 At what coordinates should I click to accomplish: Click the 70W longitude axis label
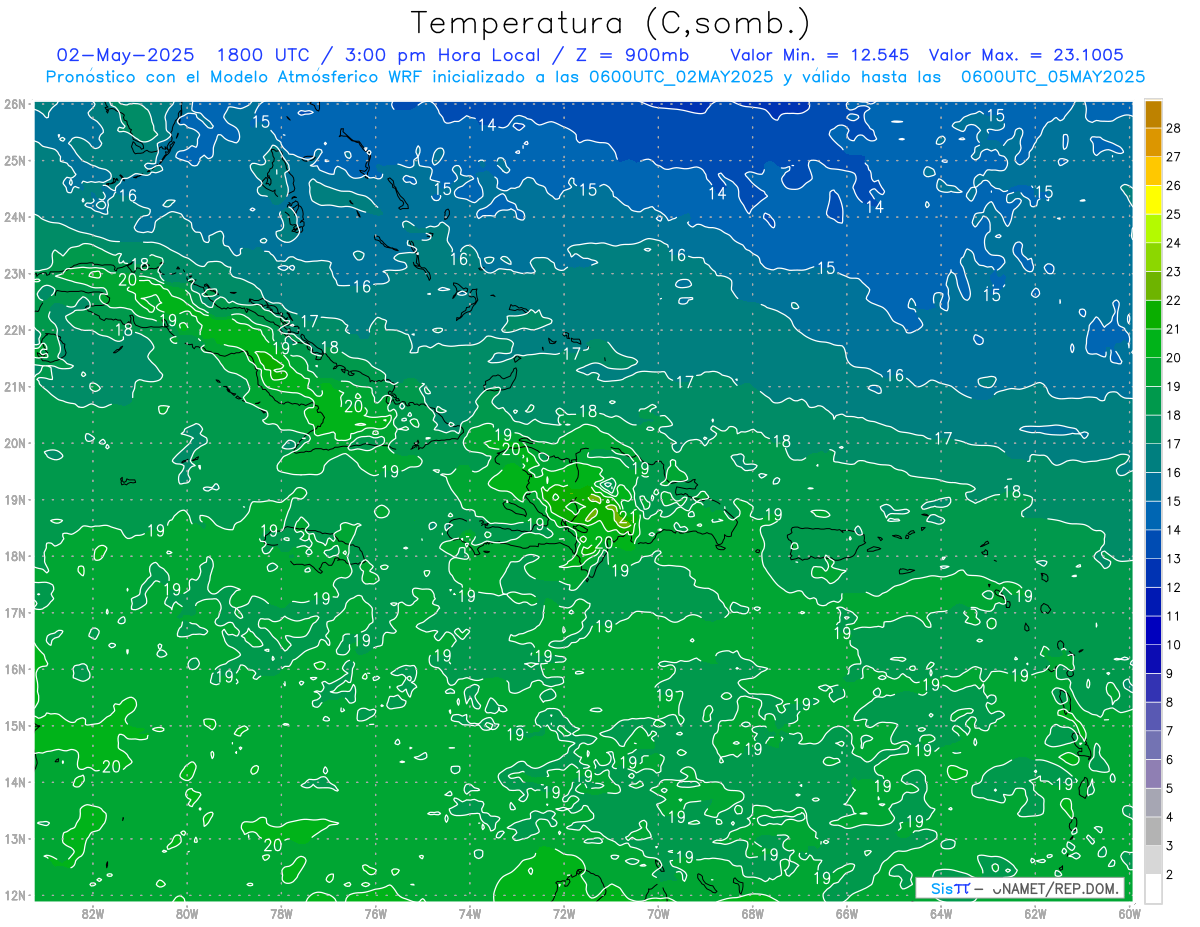click(658, 913)
